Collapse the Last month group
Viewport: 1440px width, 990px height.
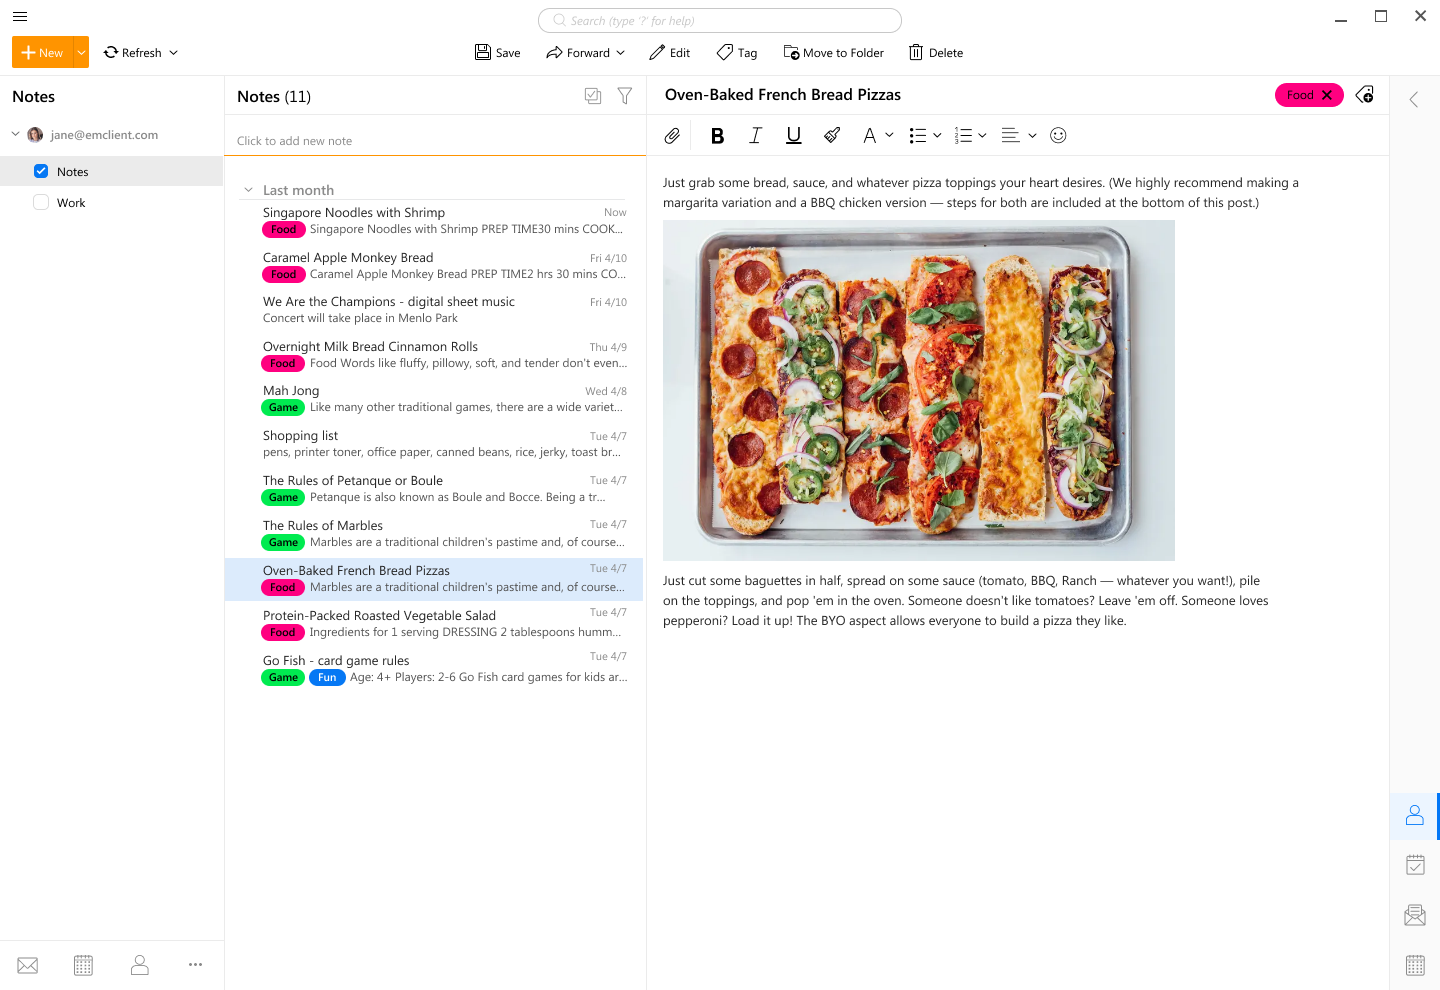tap(248, 190)
